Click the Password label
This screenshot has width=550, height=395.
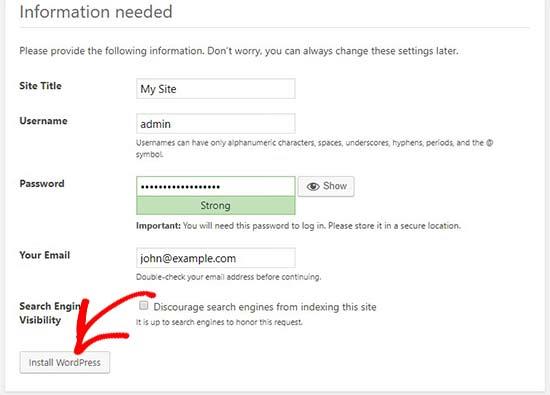point(42,183)
